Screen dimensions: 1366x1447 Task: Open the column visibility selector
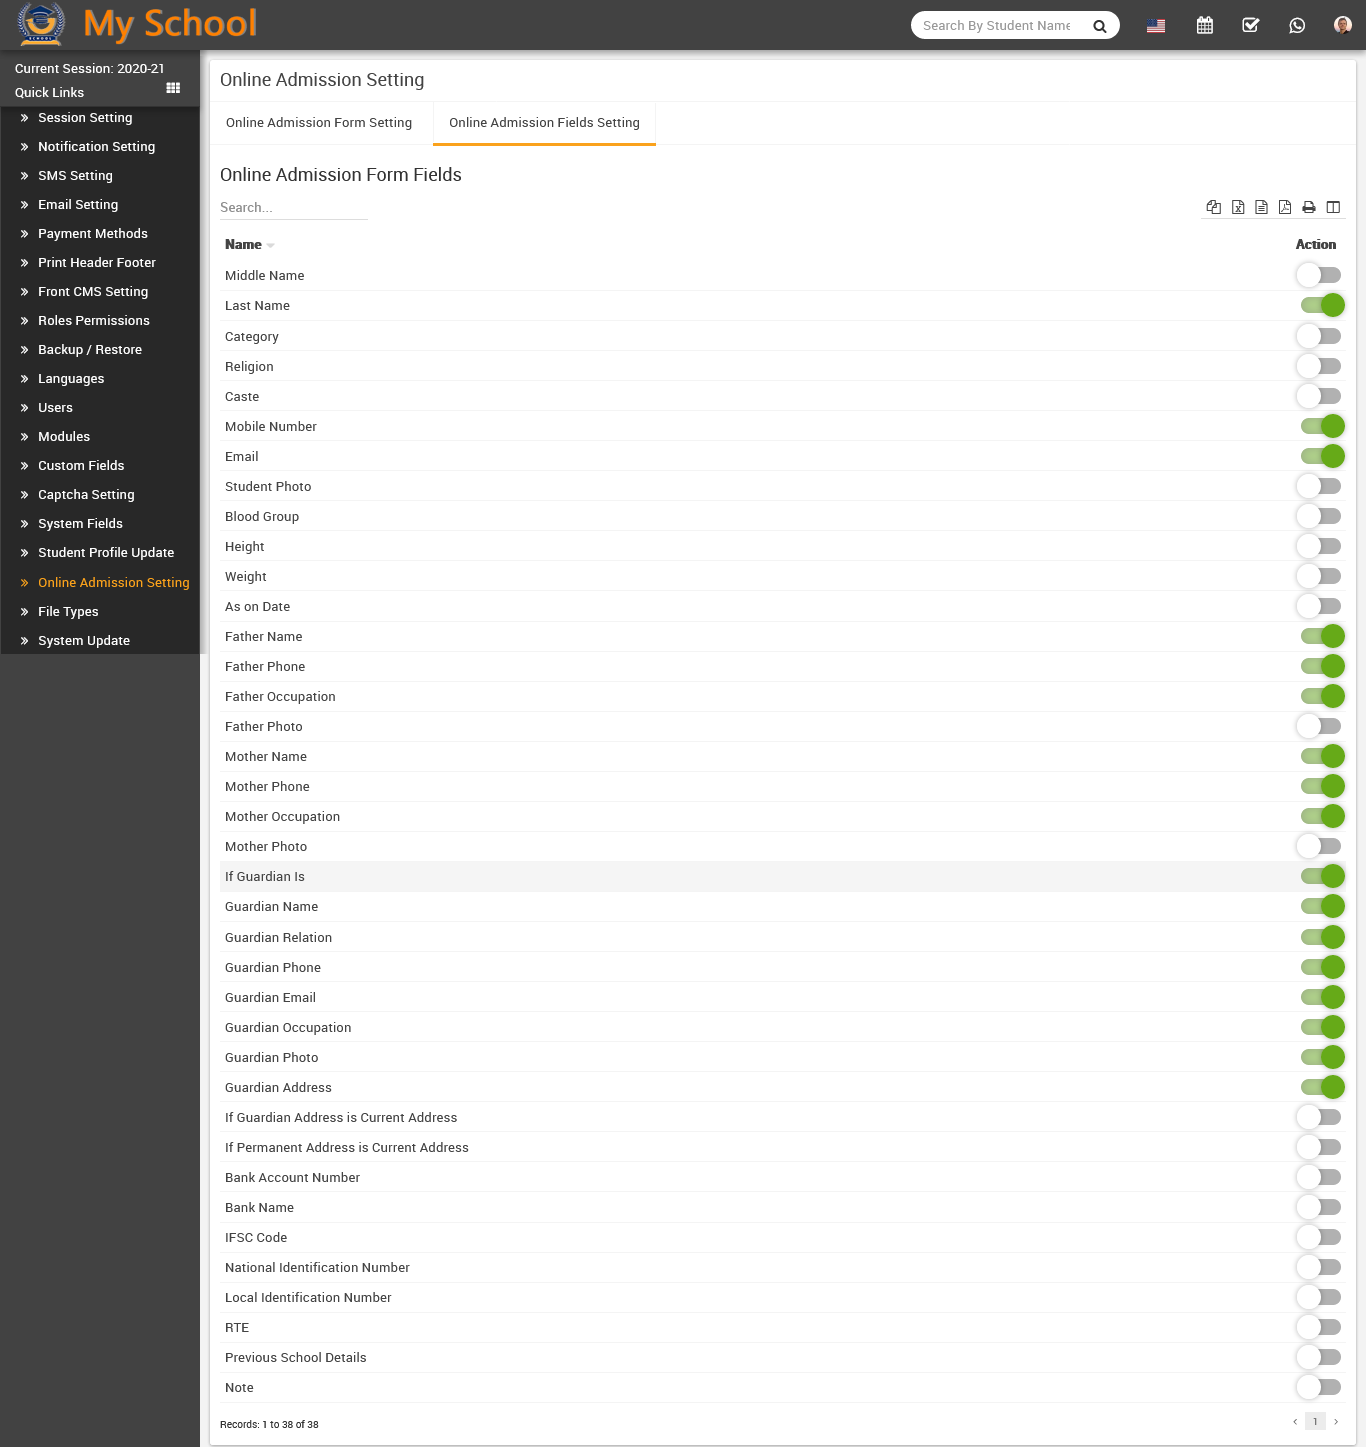click(x=1333, y=207)
